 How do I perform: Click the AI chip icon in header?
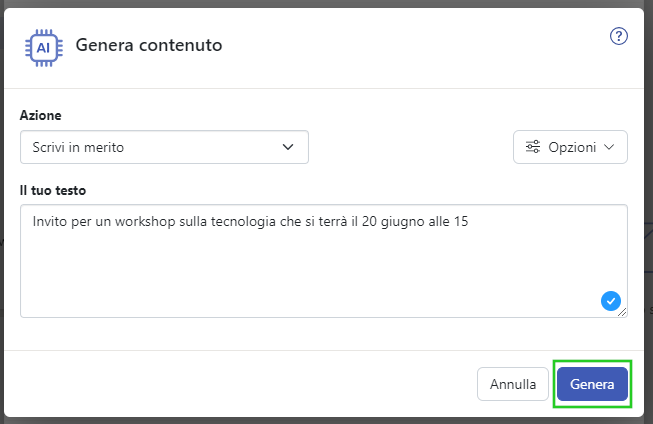tap(44, 48)
